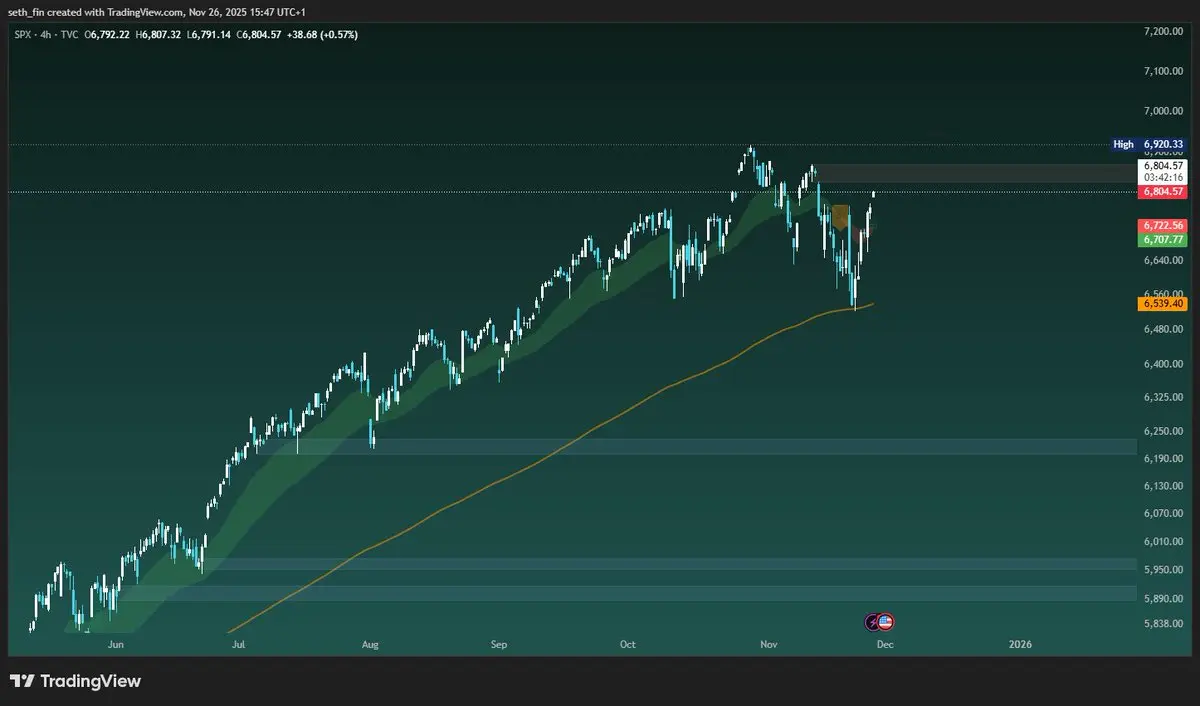Click the Nov label on time axis
This screenshot has width=1200, height=706.
(x=768, y=645)
